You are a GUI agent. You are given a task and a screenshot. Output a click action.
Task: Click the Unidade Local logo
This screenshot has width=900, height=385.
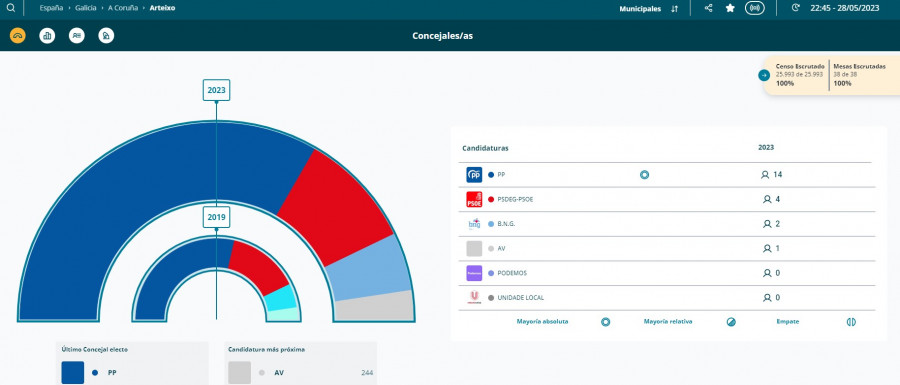(474, 298)
